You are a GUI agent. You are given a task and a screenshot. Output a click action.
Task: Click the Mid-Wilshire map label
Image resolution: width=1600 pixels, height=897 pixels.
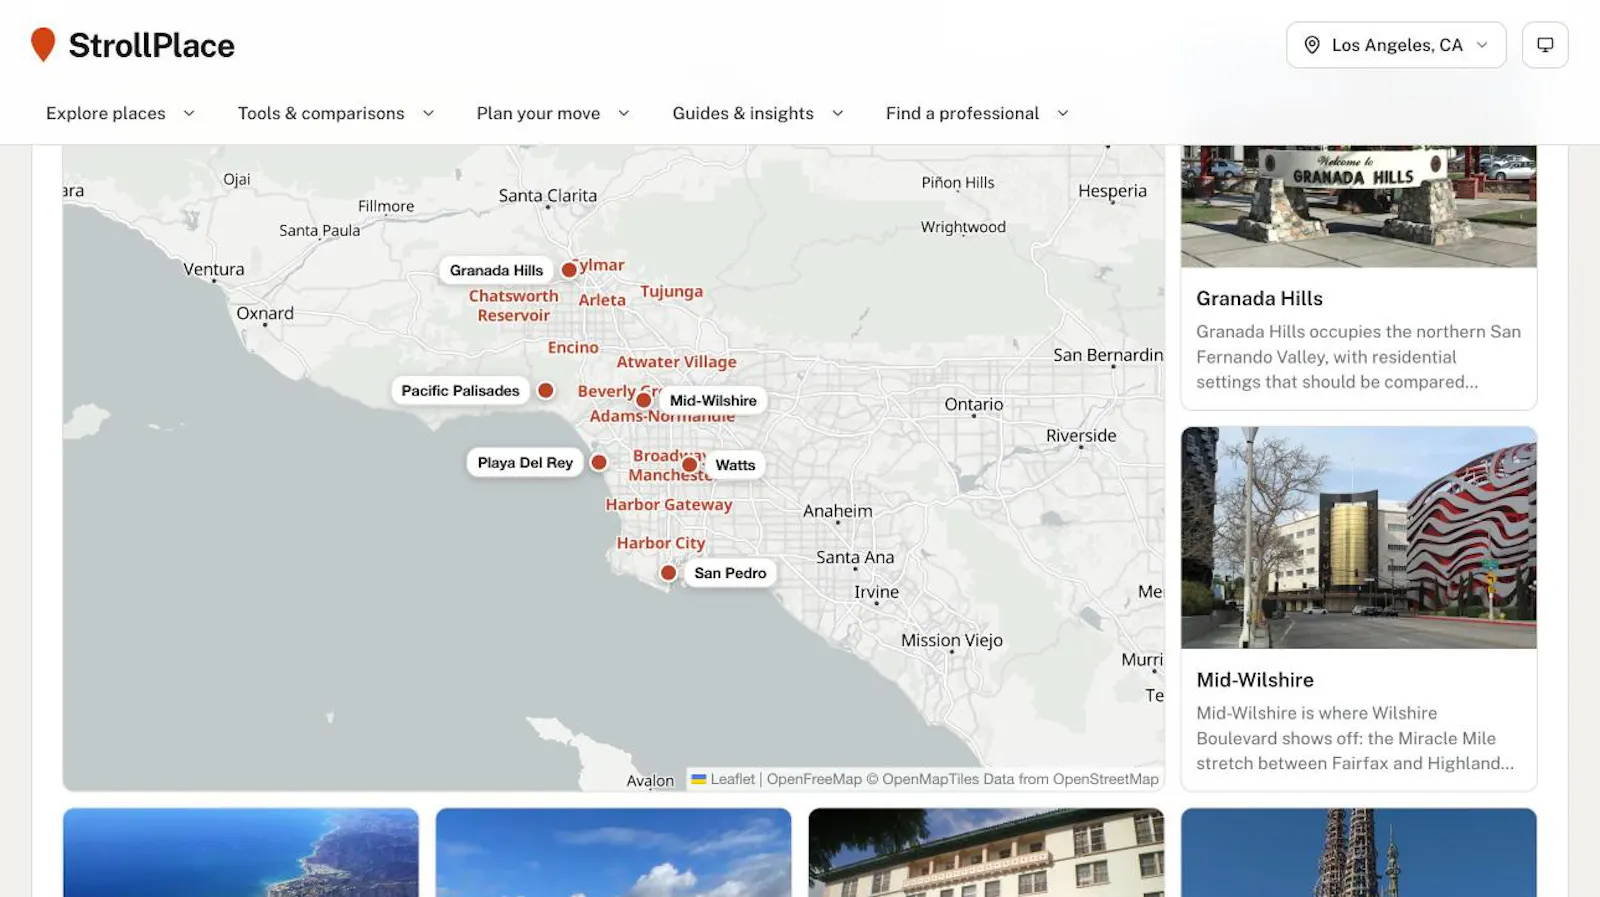click(713, 400)
